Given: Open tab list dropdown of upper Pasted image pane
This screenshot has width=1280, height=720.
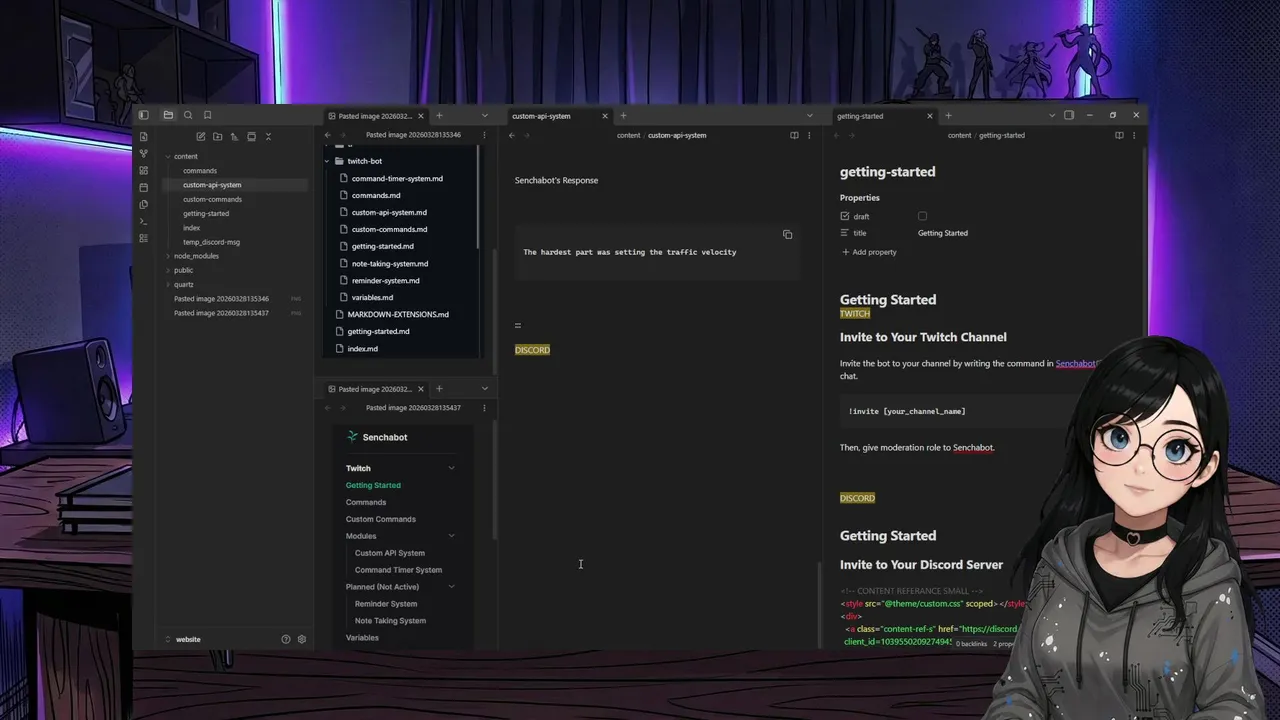Looking at the screenshot, I should [485, 116].
